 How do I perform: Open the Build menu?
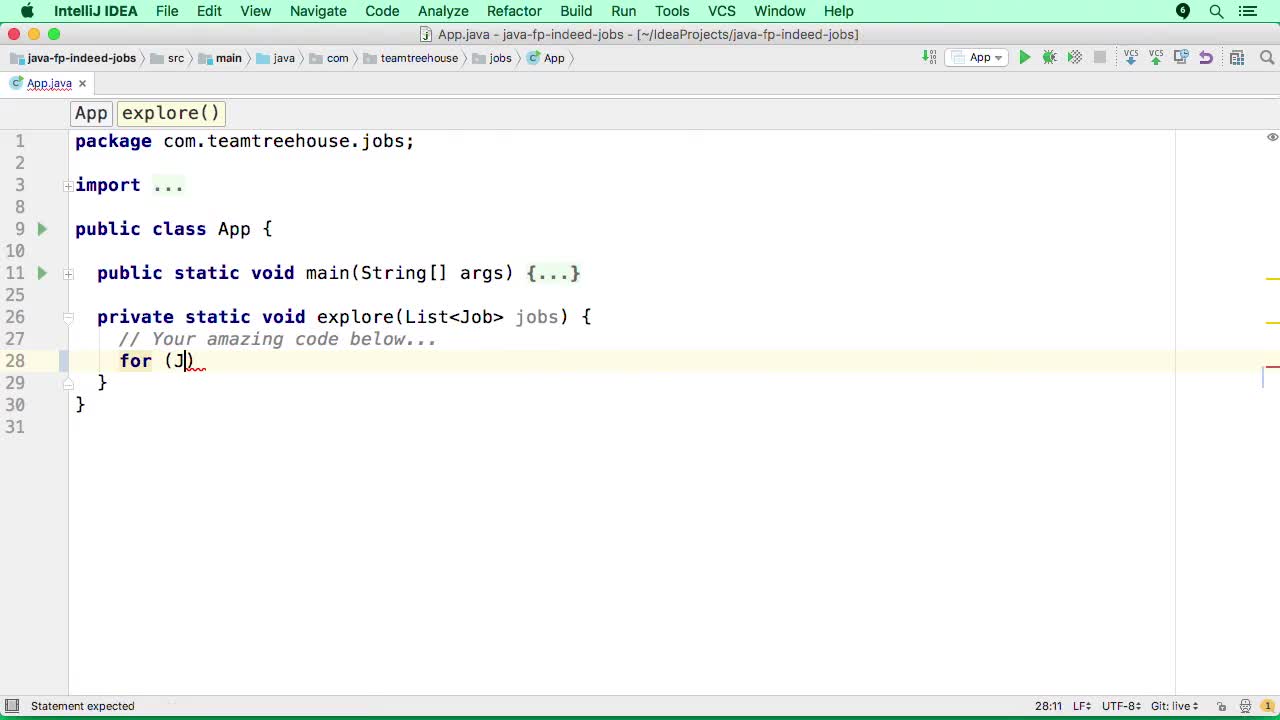click(576, 11)
